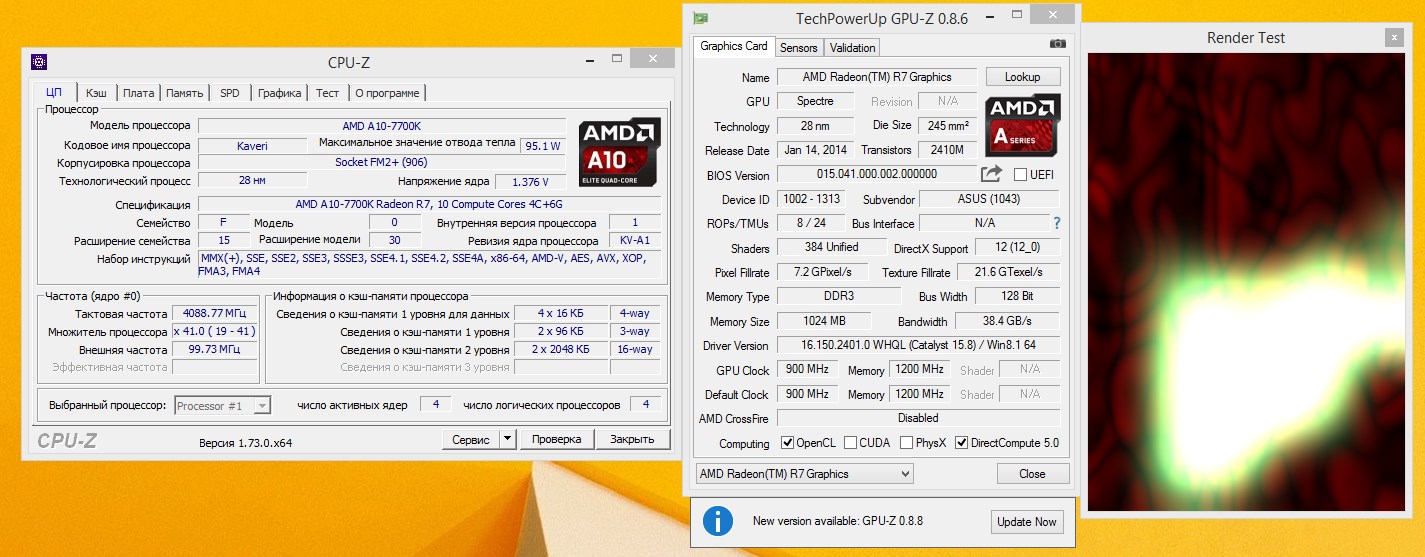Click the CPU-Z title bar app icon
This screenshot has width=1425, height=557.
coord(38,62)
